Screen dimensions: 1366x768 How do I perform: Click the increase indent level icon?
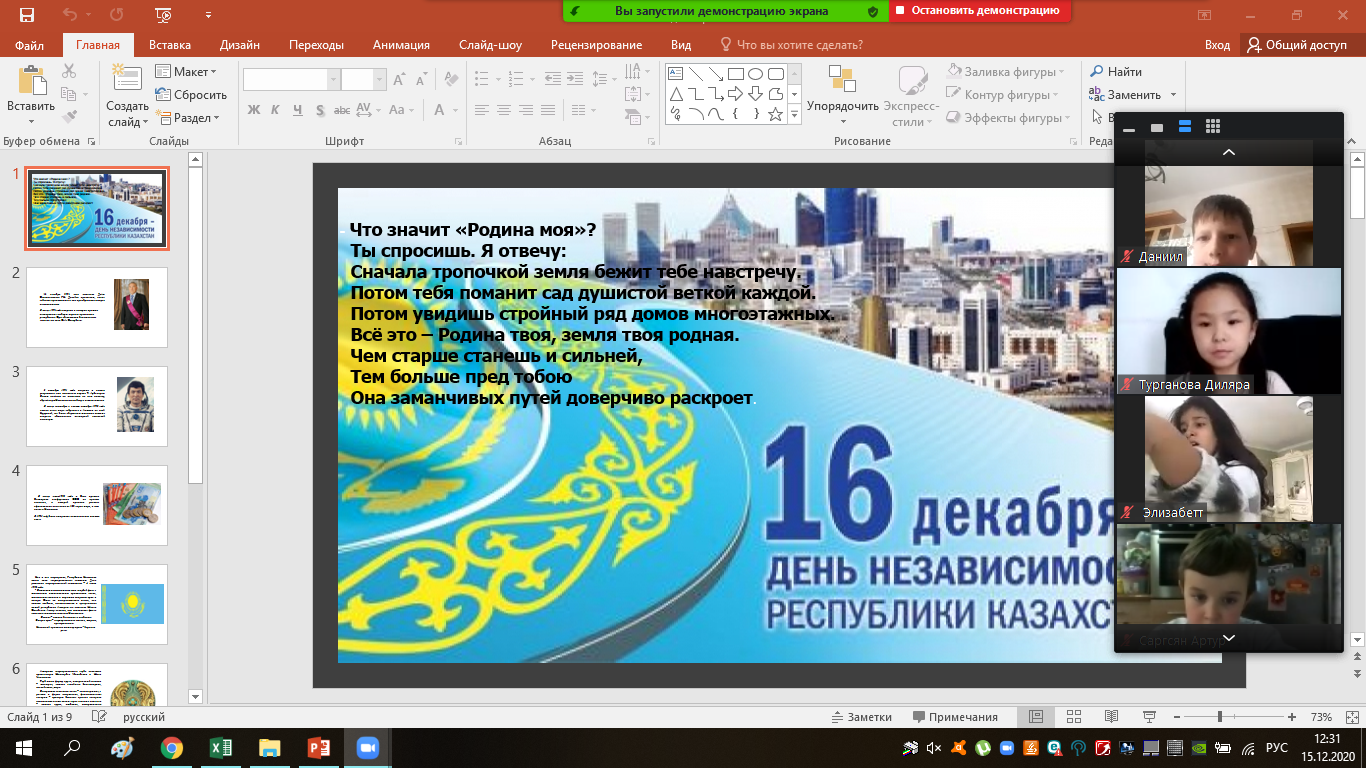click(573, 80)
